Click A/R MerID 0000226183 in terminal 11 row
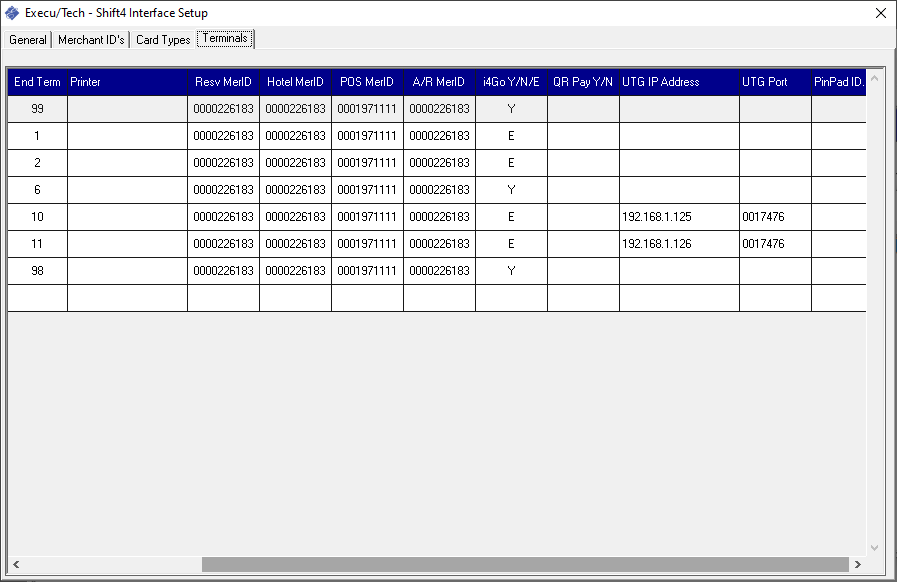Image resolution: width=897 pixels, height=582 pixels. point(439,243)
